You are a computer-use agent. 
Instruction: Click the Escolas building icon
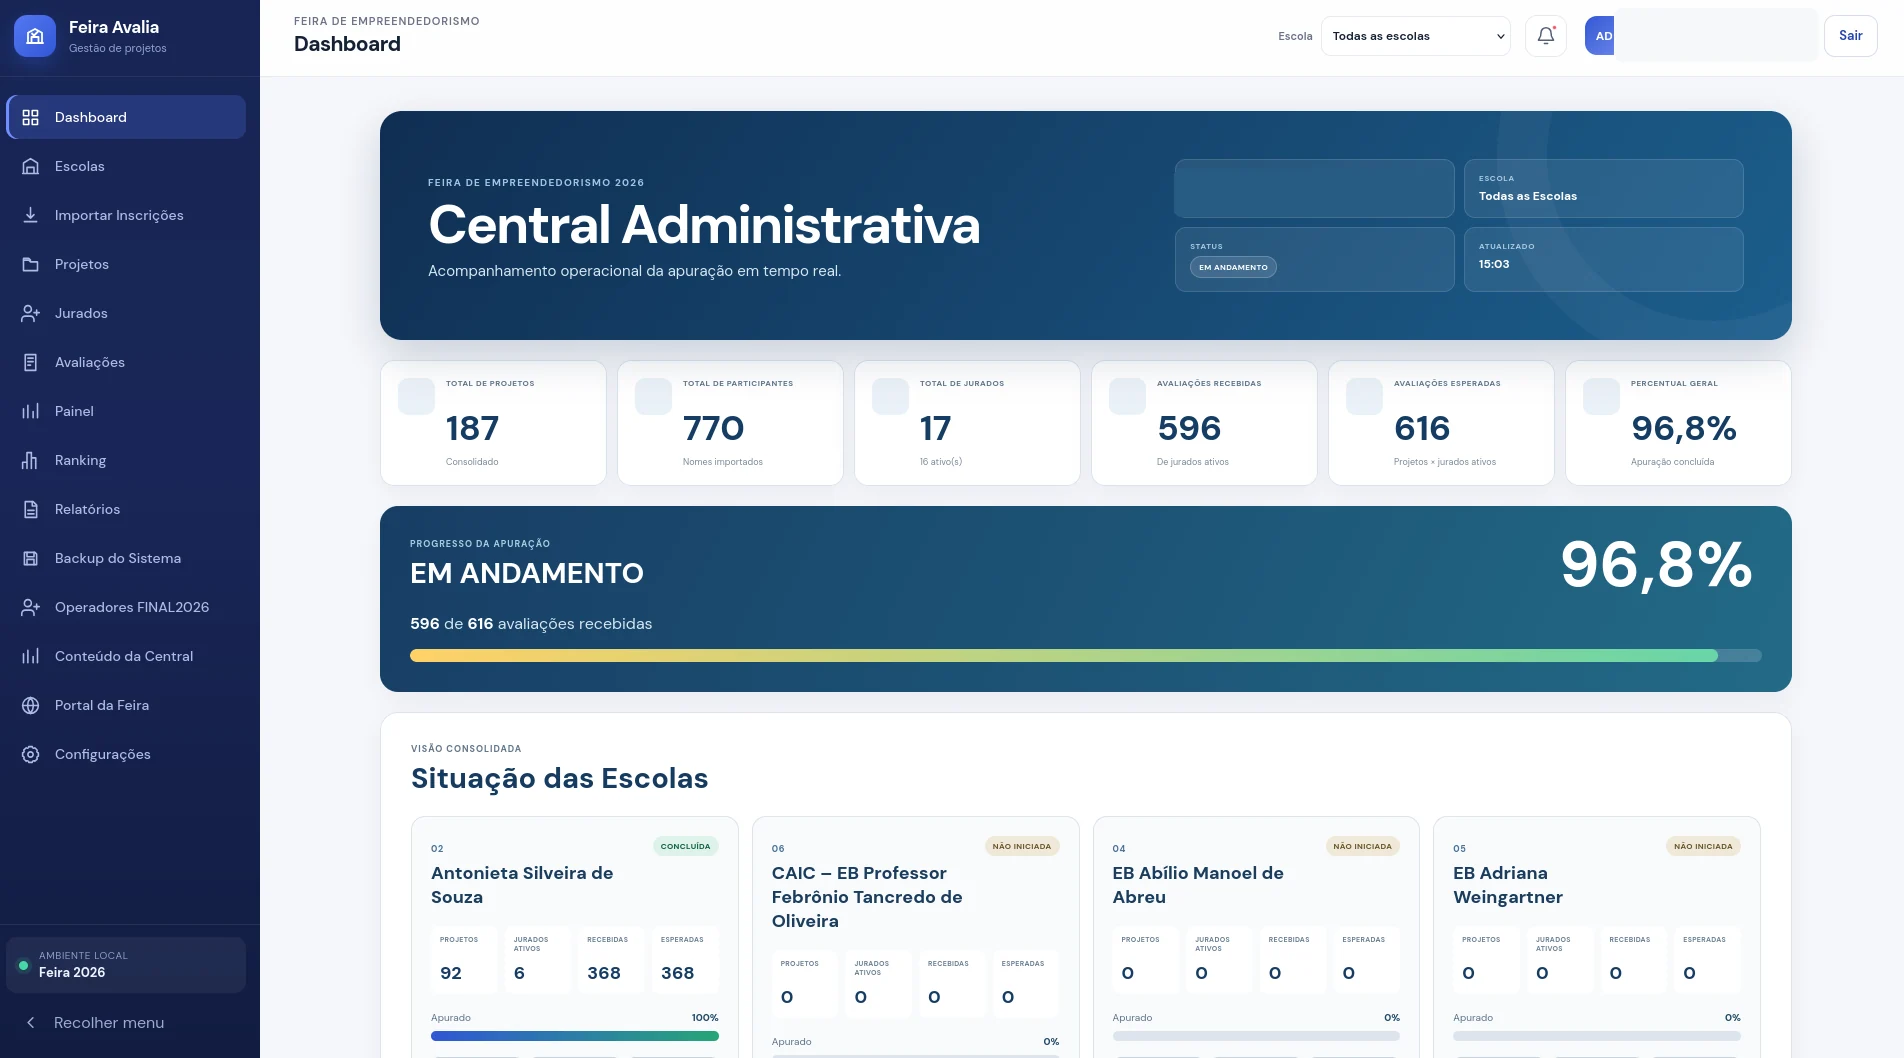pos(31,166)
